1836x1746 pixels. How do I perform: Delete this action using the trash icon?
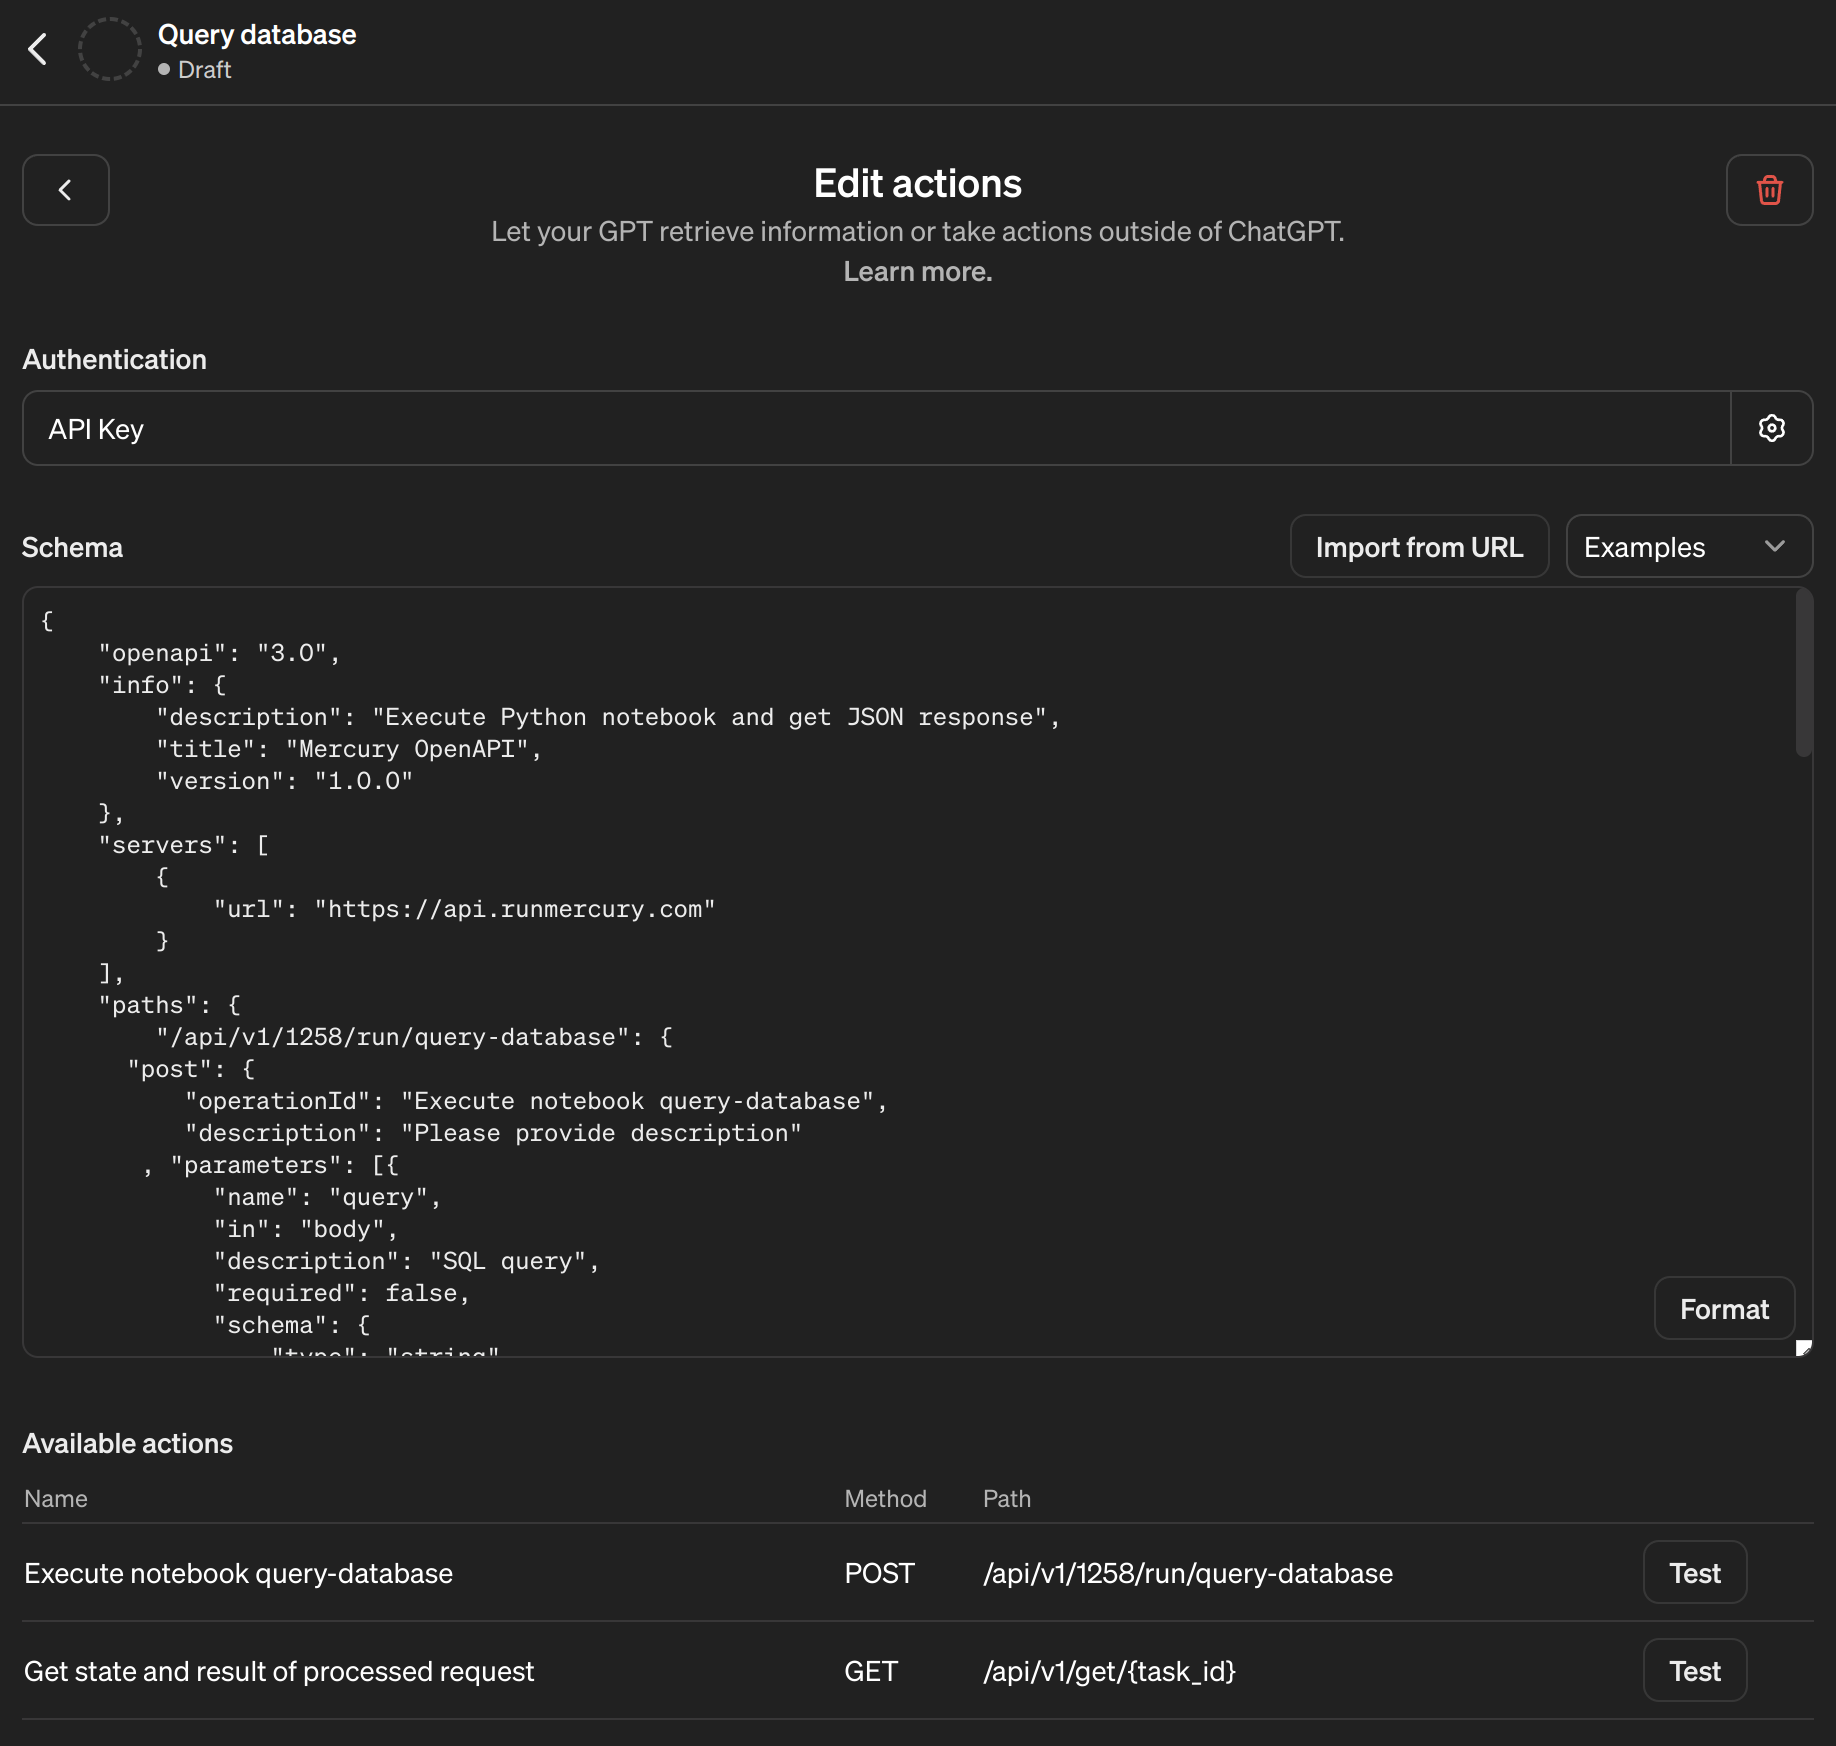[1768, 190]
